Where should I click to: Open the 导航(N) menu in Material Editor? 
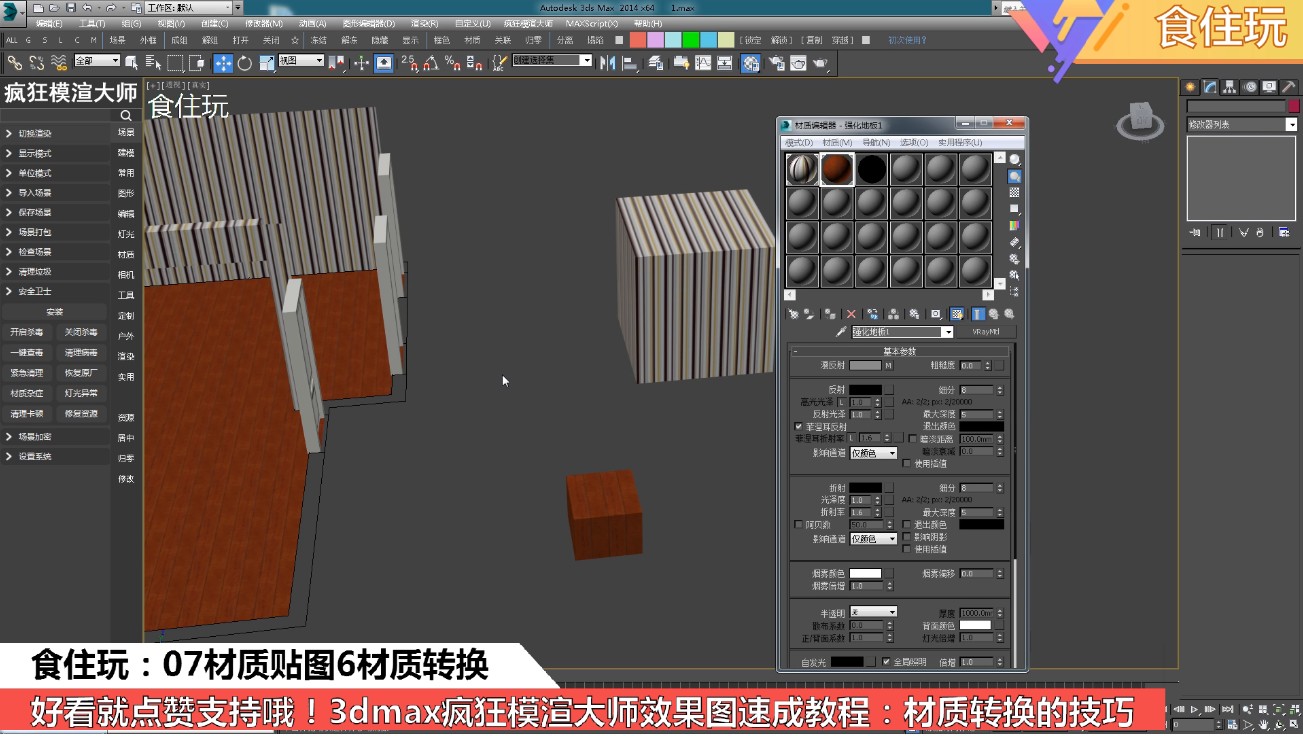click(877, 143)
